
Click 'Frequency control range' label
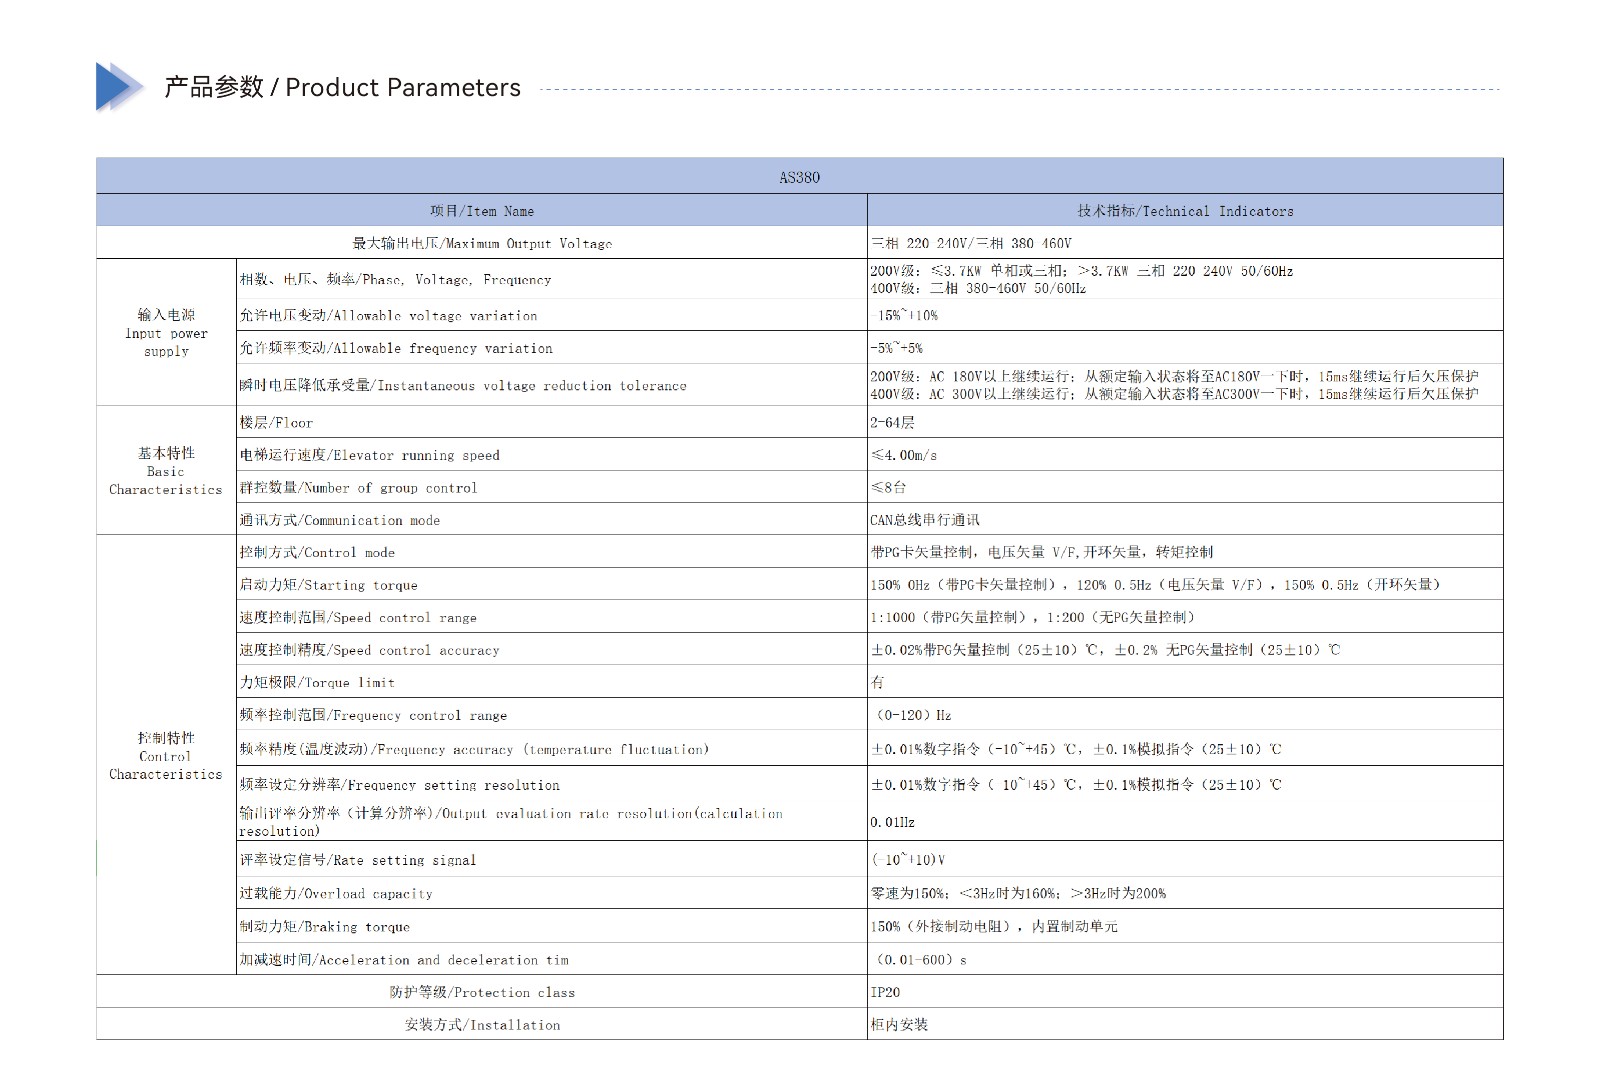pos(373,715)
